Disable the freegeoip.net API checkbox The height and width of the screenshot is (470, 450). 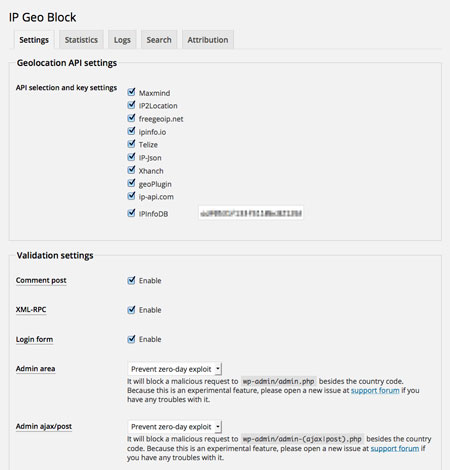click(x=131, y=118)
